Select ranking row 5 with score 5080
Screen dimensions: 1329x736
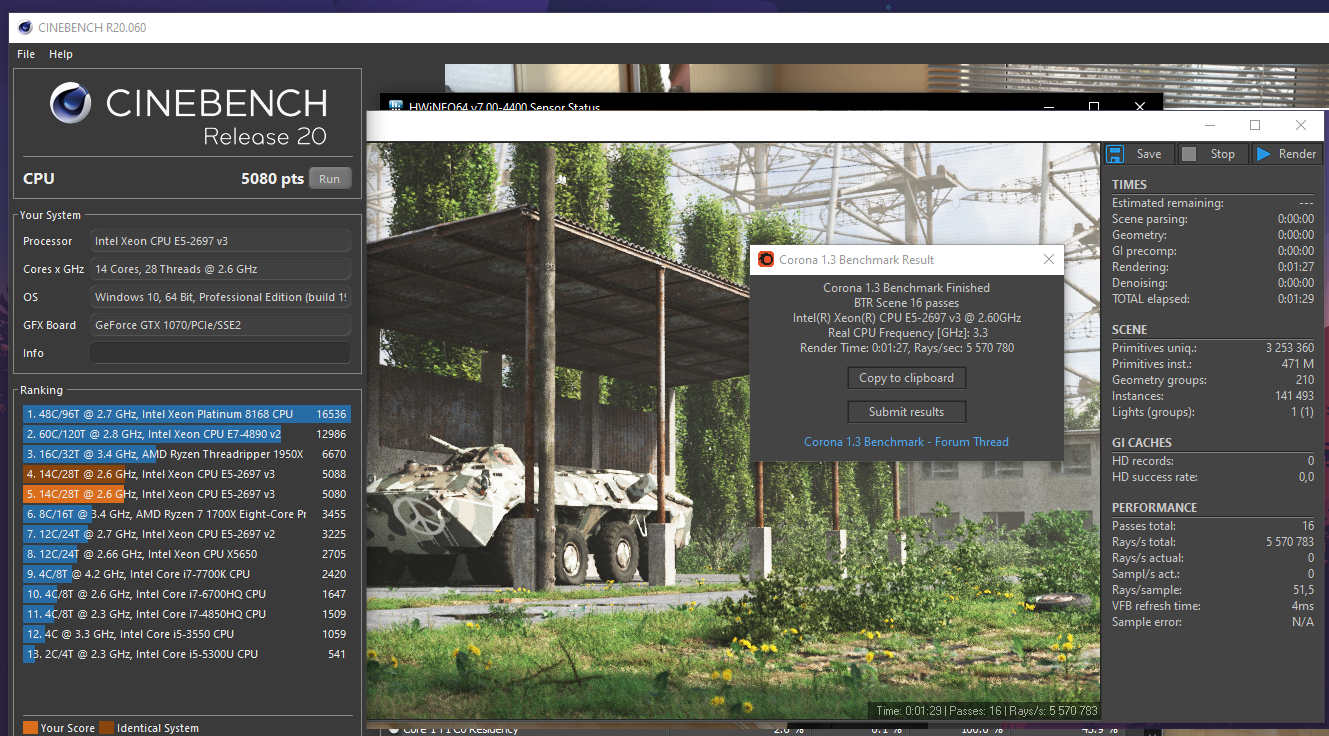[186, 494]
